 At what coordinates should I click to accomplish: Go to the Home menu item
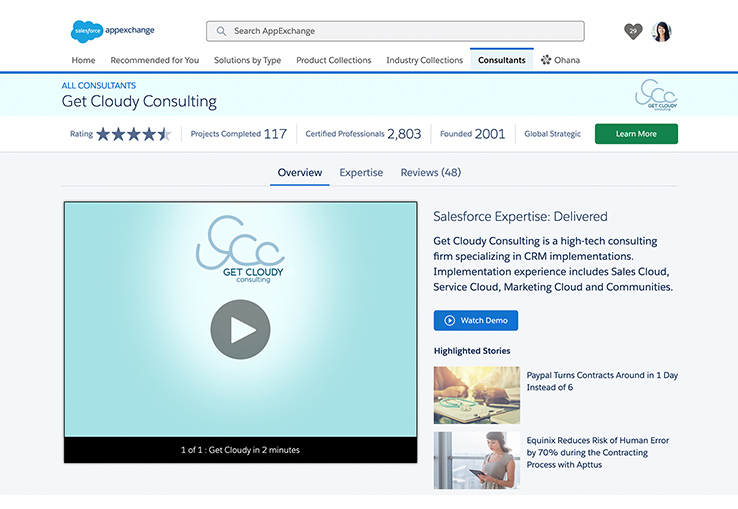83,60
